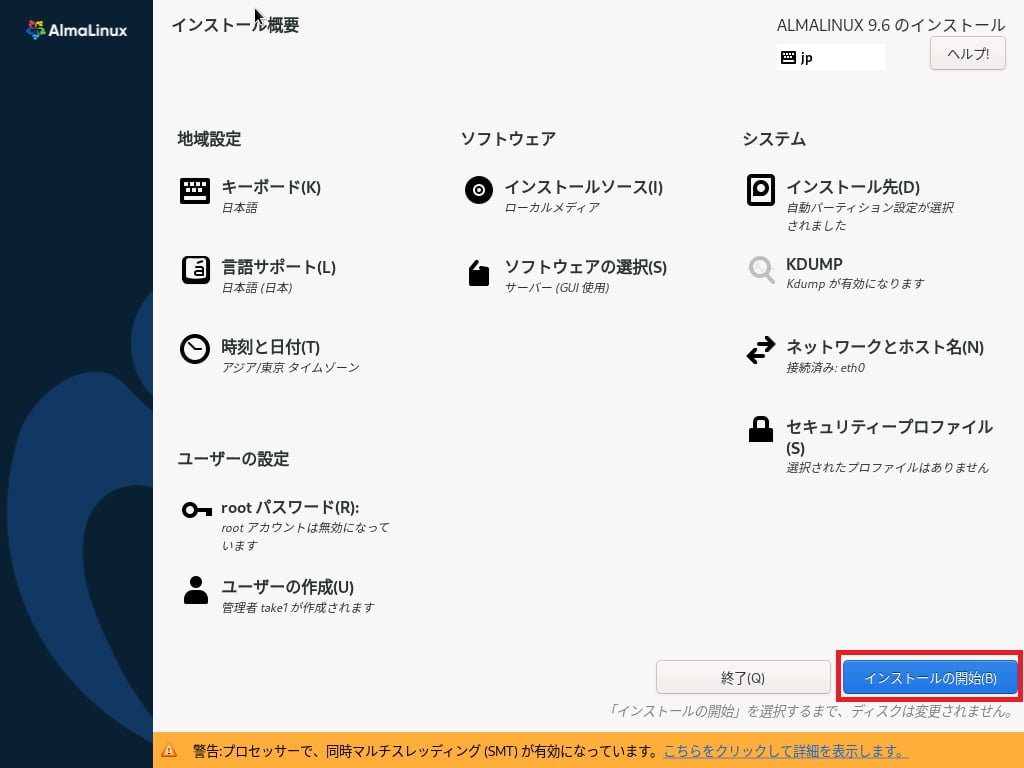Open the hard disk icon for インストール先
Viewport: 1024px width, 768px height.
(761, 190)
